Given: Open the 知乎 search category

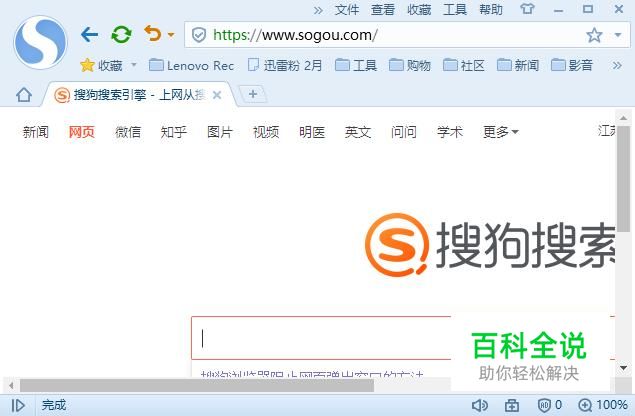Looking at the screenshot, I should (173, 132).
